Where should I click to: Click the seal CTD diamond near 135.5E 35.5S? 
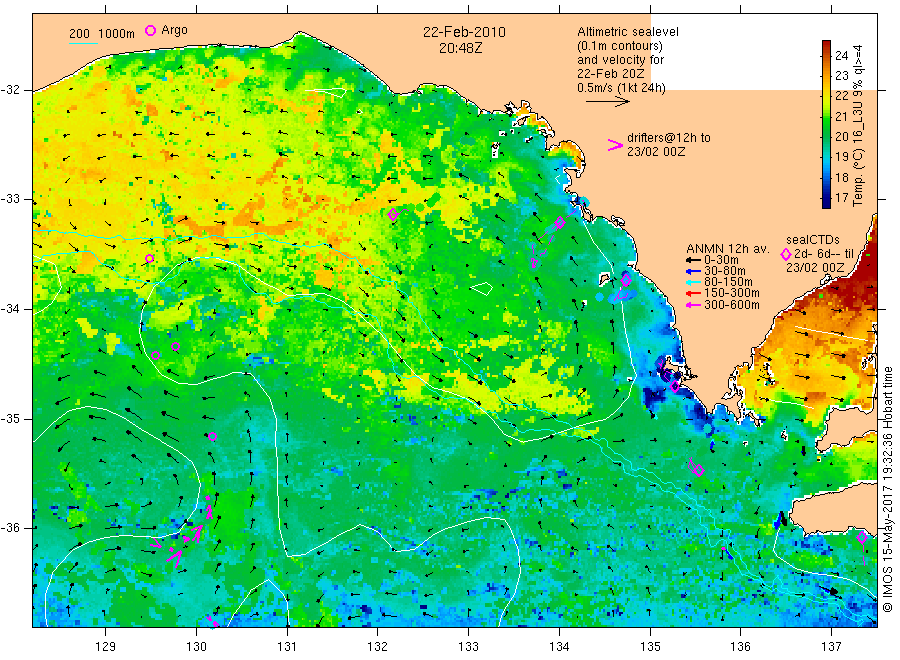(x=699, y=471)
